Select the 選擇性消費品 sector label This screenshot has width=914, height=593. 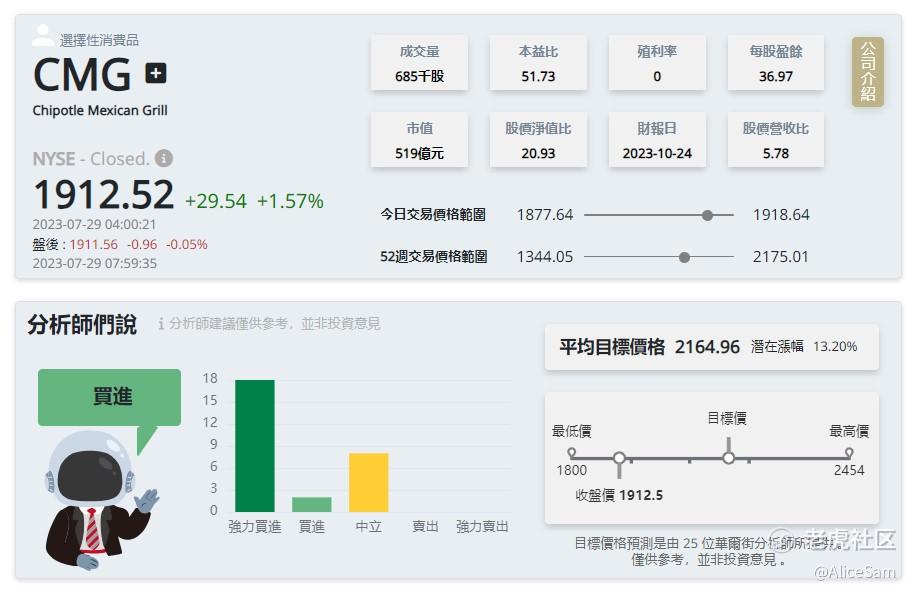(99, 40)
